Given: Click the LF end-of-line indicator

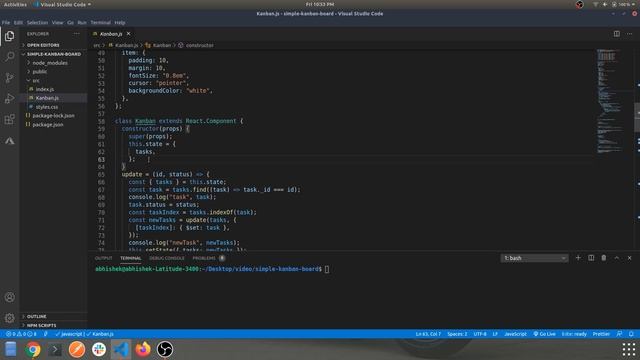Looking at the screenshot, I should click(x=495, y=334).
